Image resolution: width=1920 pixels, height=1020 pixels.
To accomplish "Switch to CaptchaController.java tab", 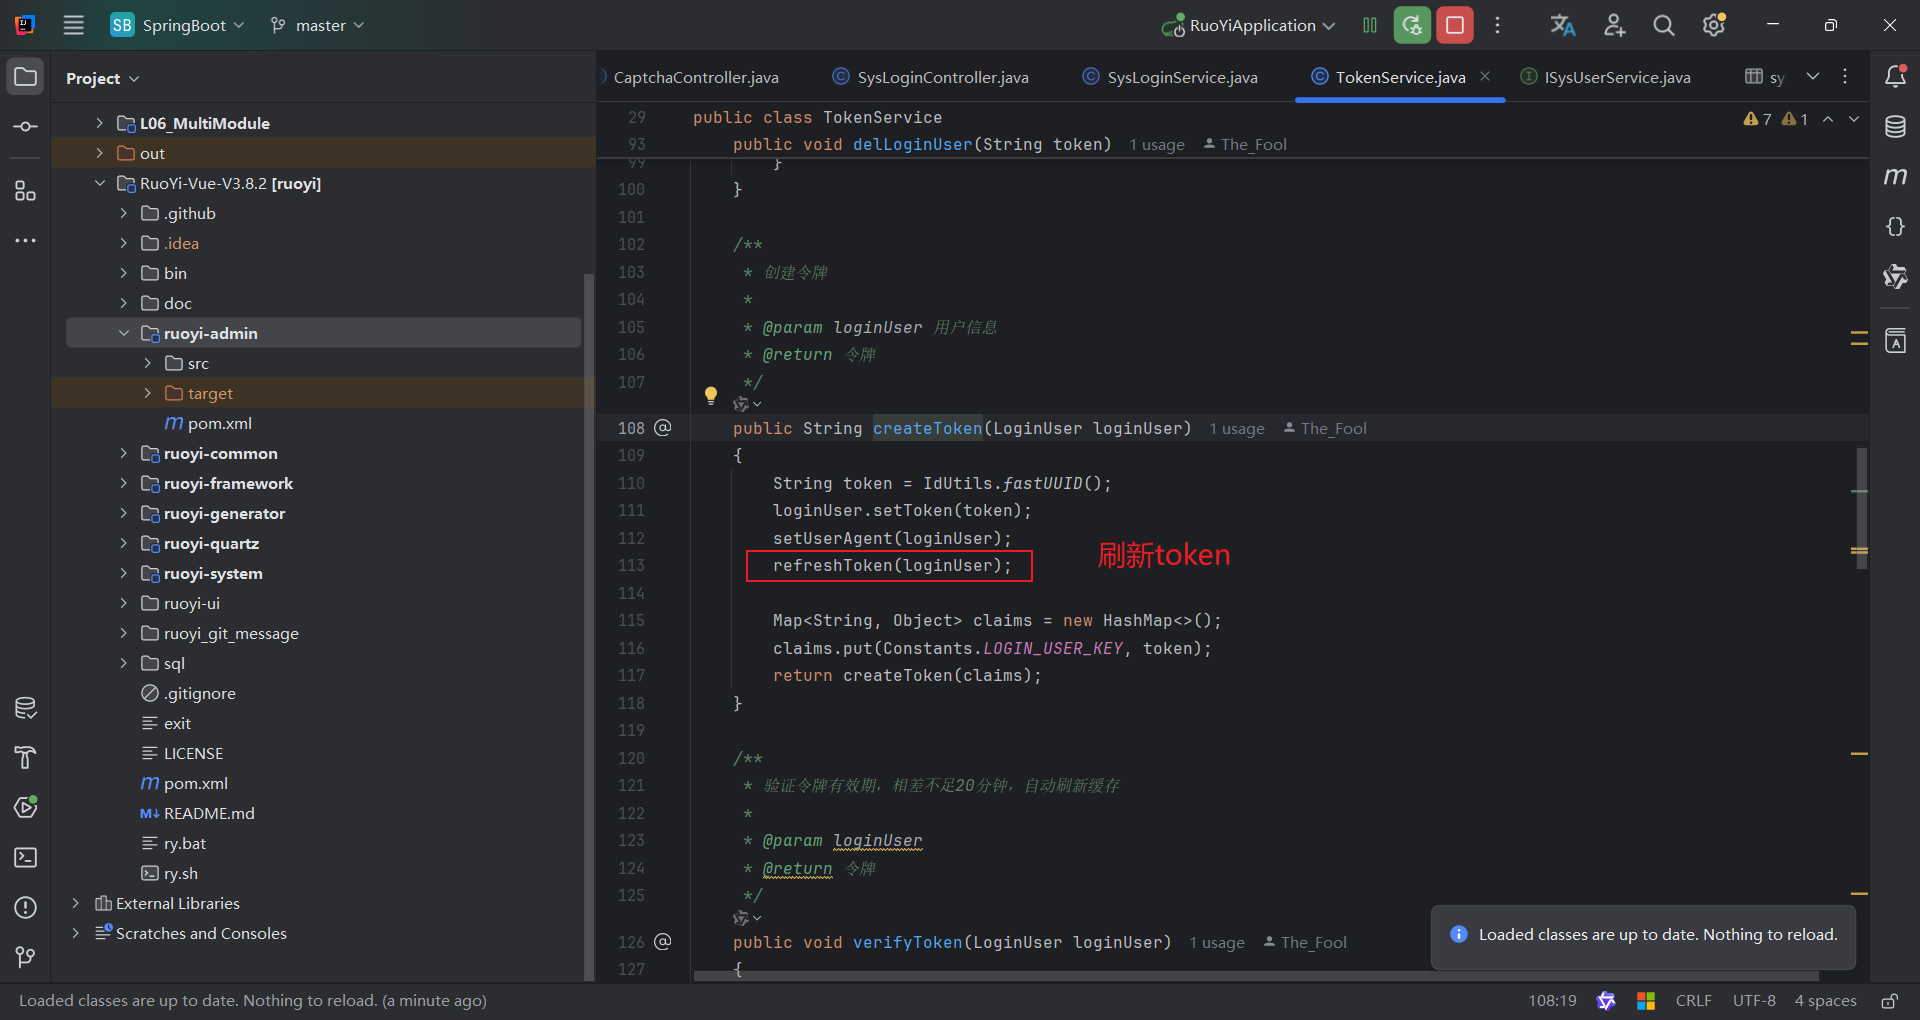I will coord(696,77).
